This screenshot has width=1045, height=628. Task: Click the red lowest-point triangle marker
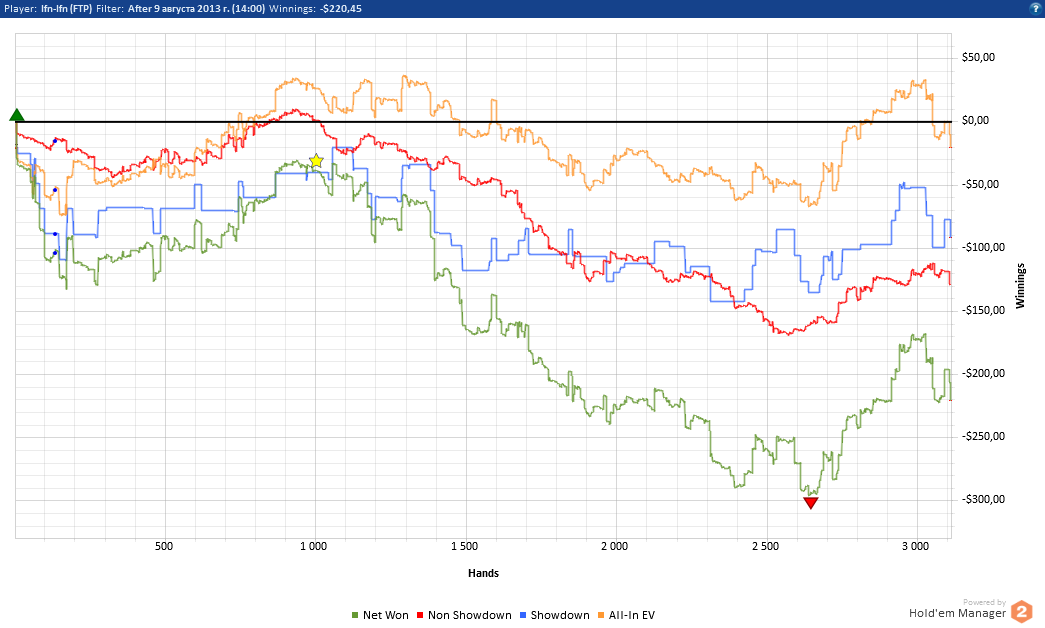810,503
